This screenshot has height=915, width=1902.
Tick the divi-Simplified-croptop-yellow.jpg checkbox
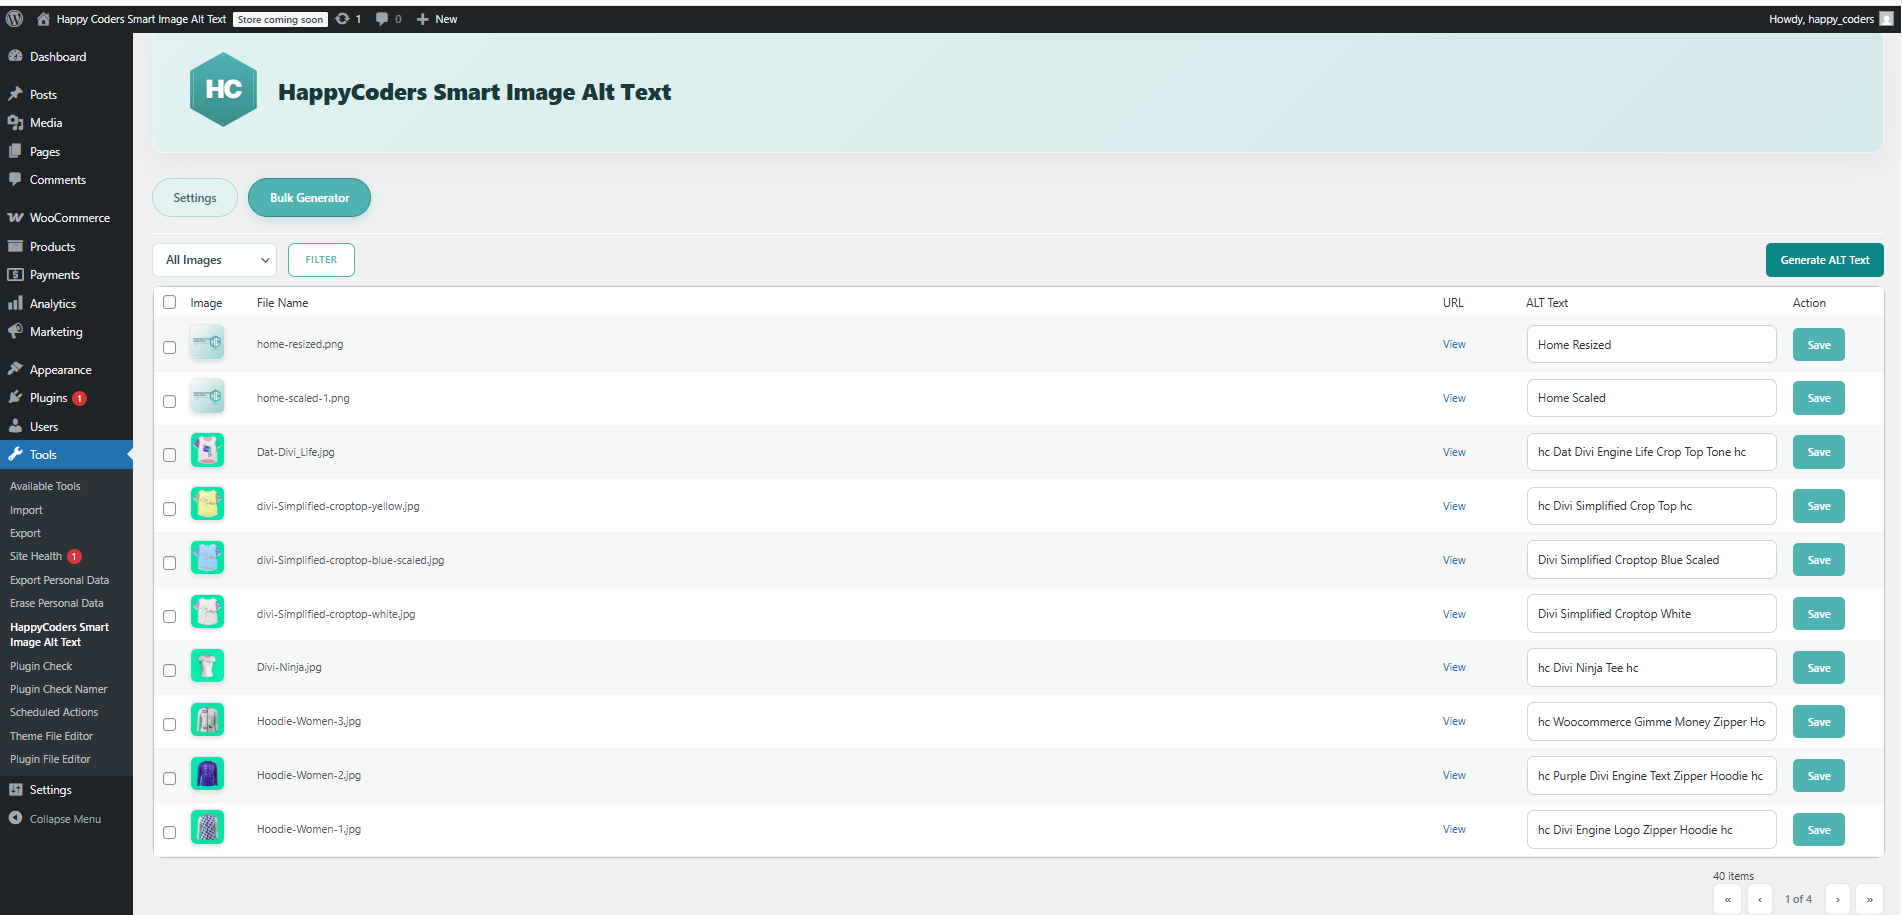pos(169,509)
